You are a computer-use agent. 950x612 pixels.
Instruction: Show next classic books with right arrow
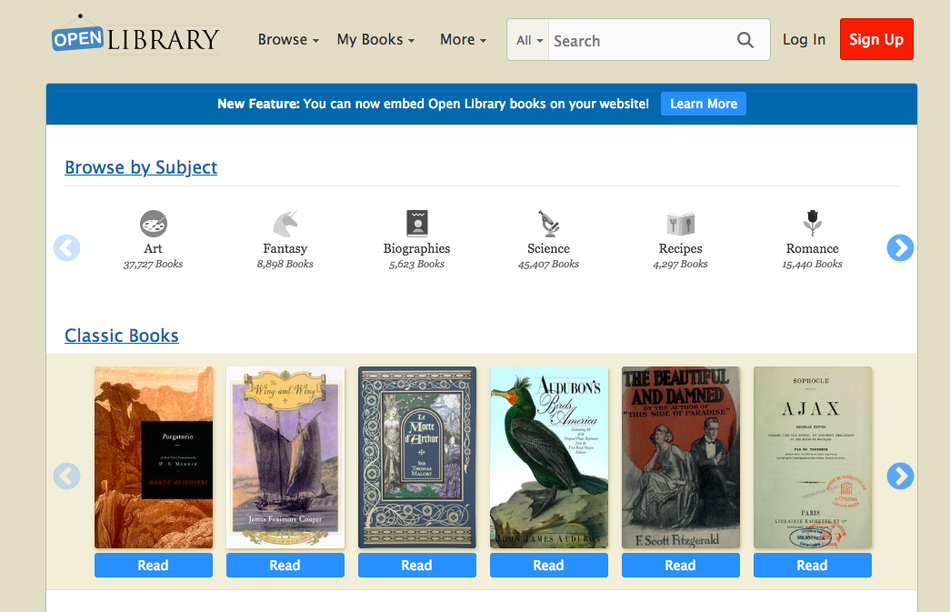(x=900, y=476)
